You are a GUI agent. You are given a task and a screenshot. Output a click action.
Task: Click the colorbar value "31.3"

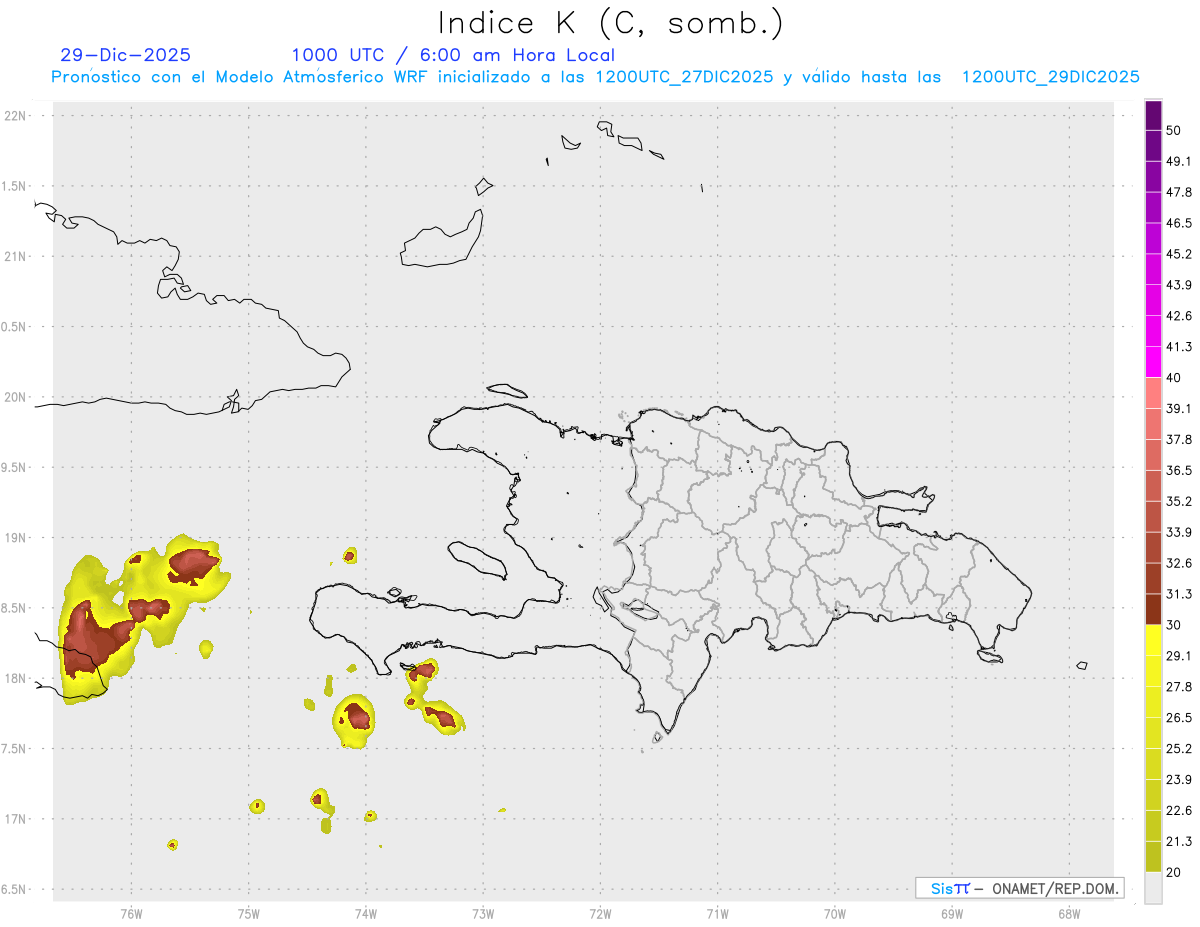point(1179,594)
